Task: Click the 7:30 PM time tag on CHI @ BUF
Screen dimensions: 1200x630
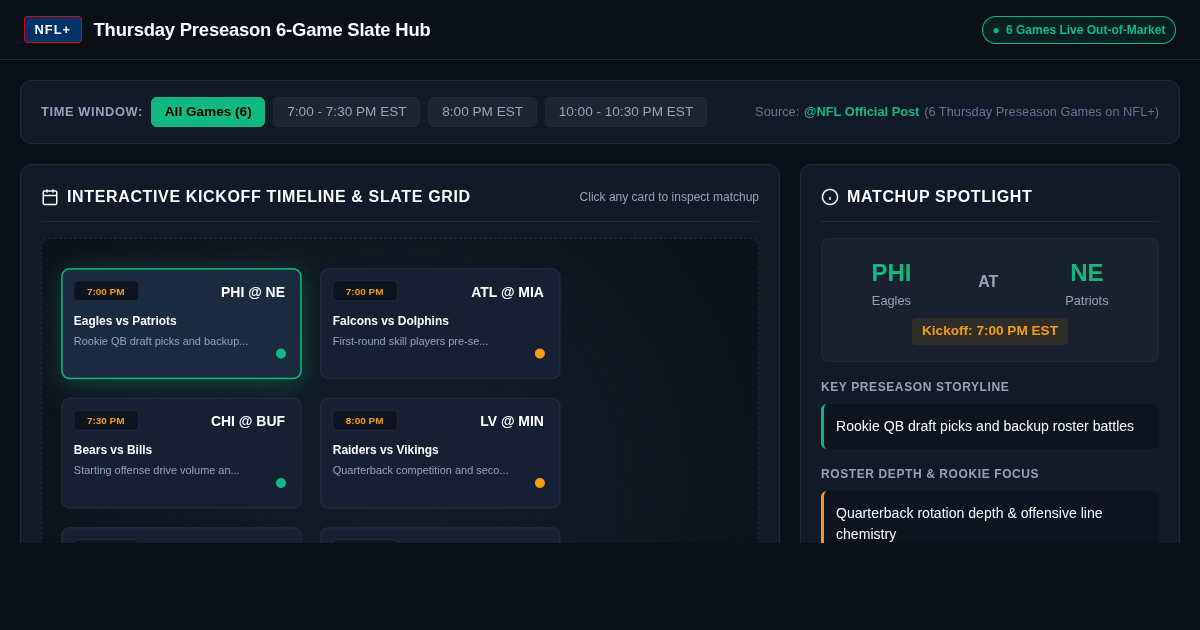Action: pos(106,421)
